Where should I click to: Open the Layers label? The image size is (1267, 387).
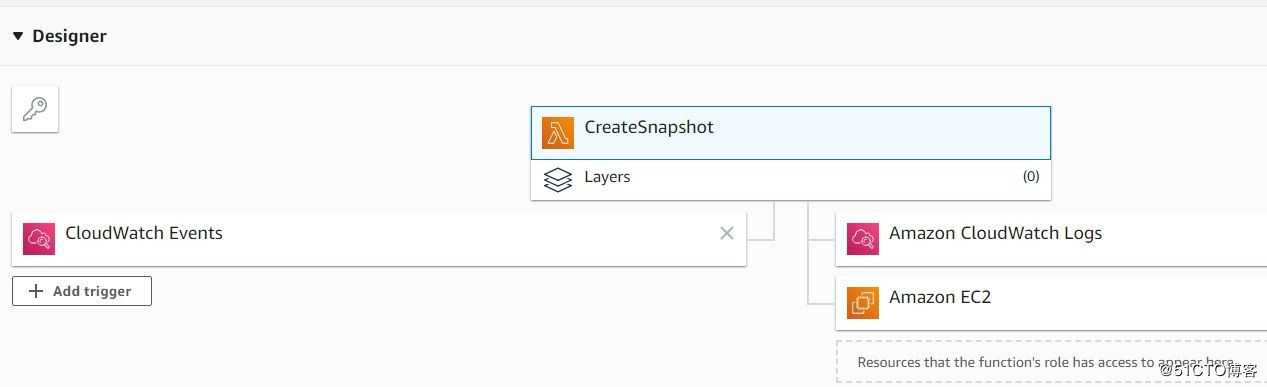coord(607,177)
